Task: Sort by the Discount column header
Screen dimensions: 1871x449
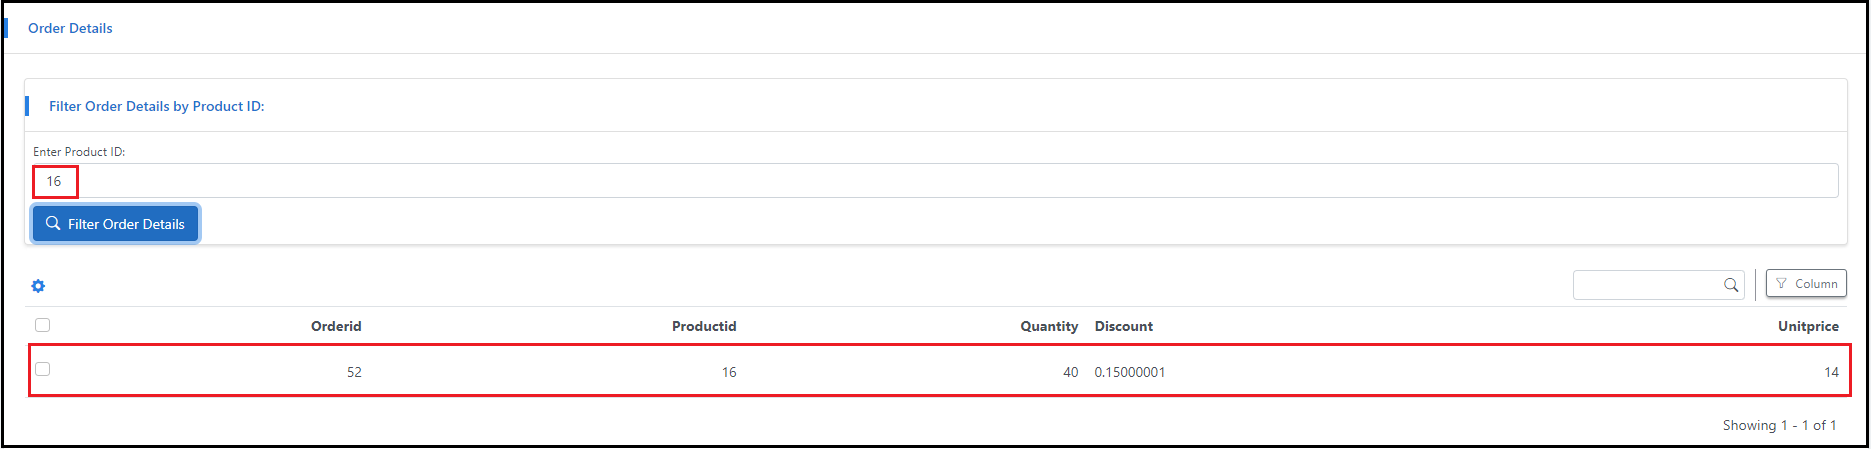Action: 1124,326
